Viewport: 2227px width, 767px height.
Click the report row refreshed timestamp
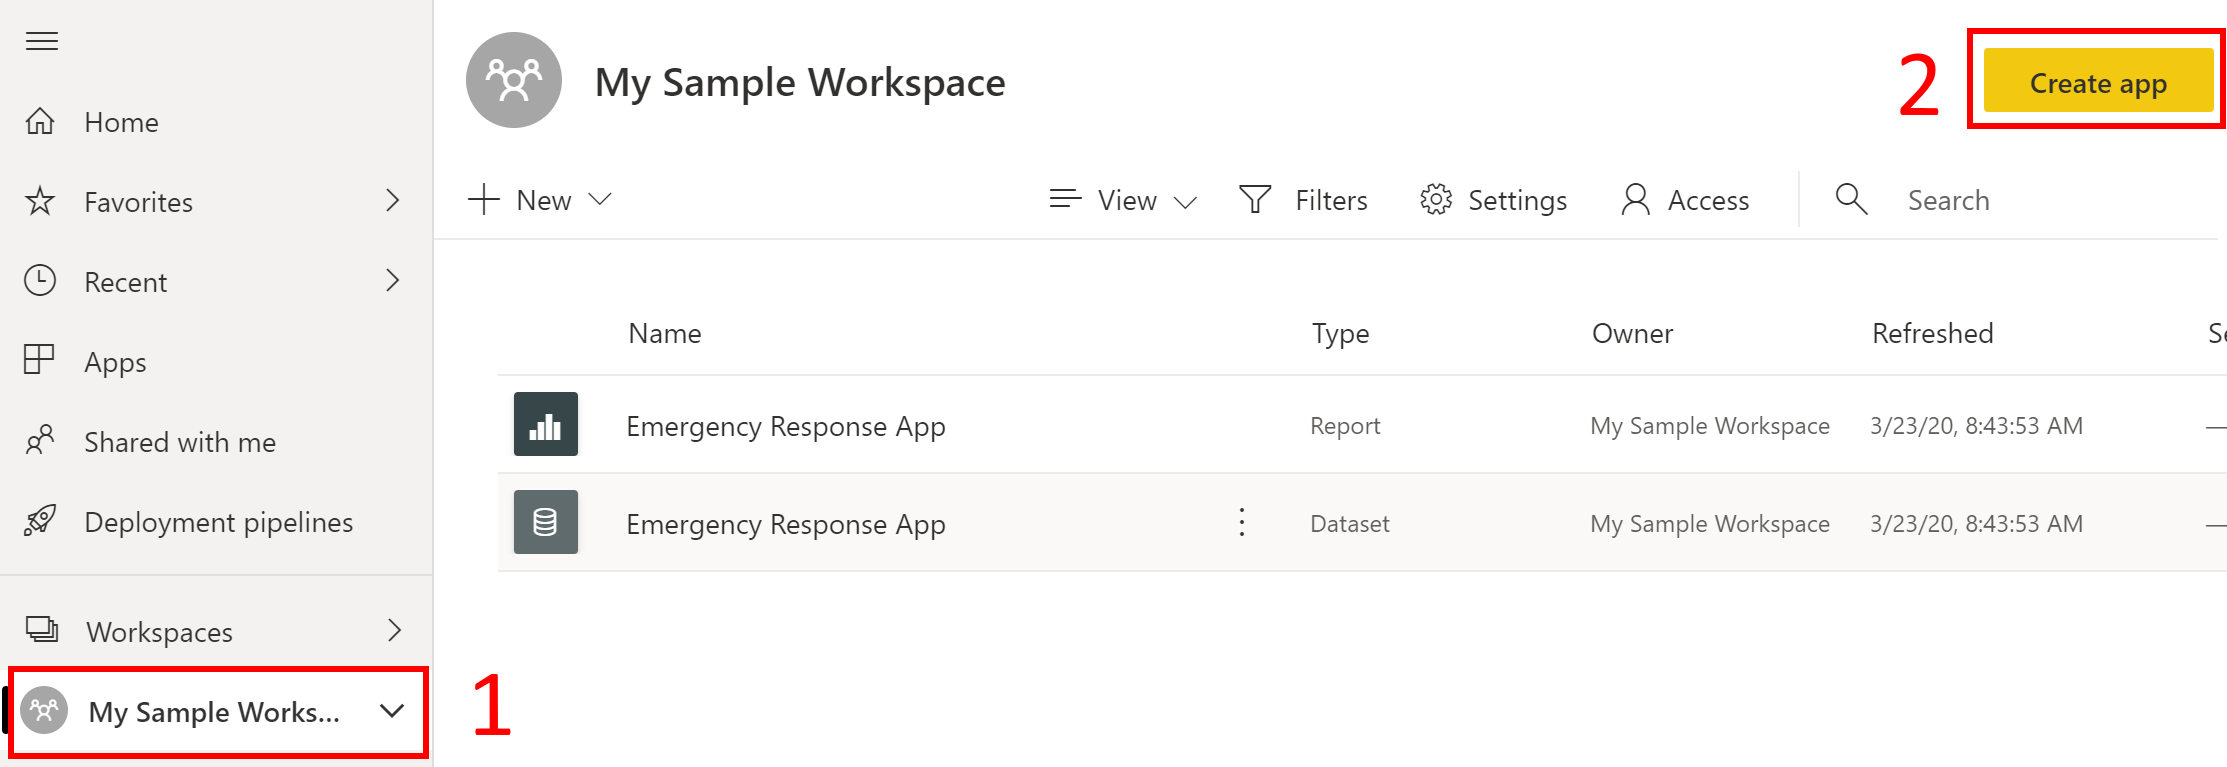[1977, 426]
